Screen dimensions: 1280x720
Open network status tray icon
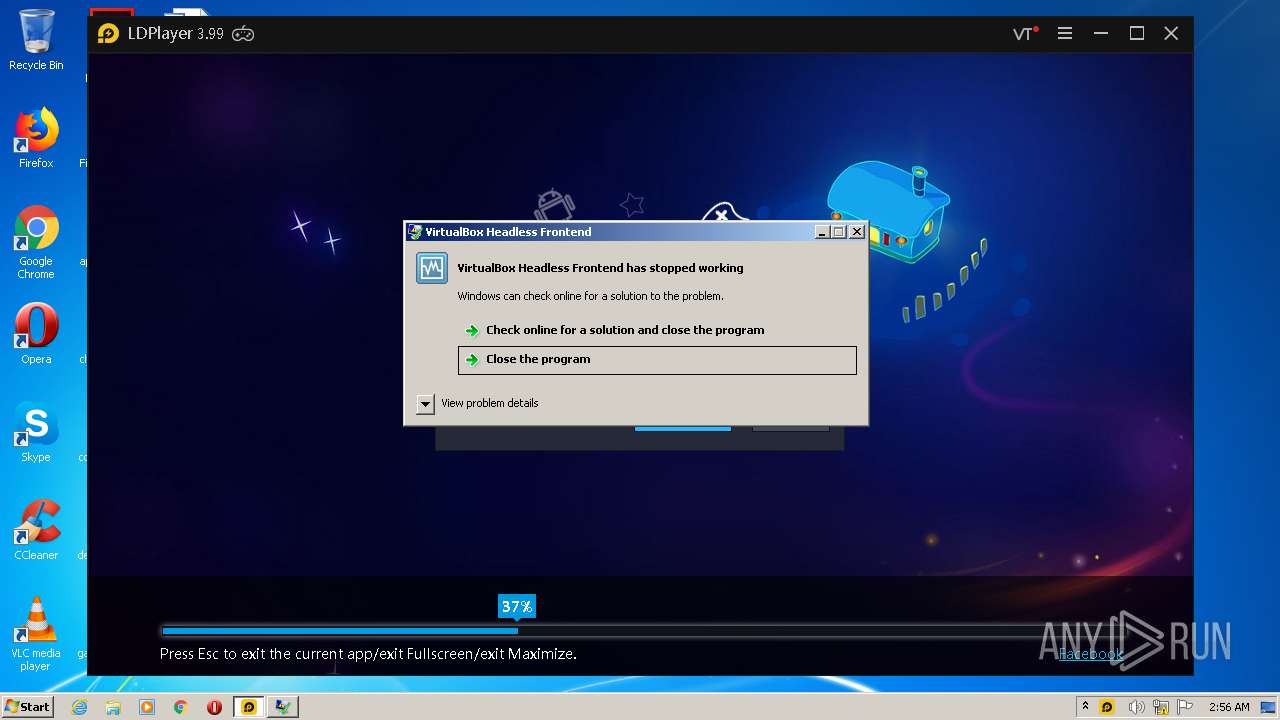pyautogui.click(x=1161, y=707)
